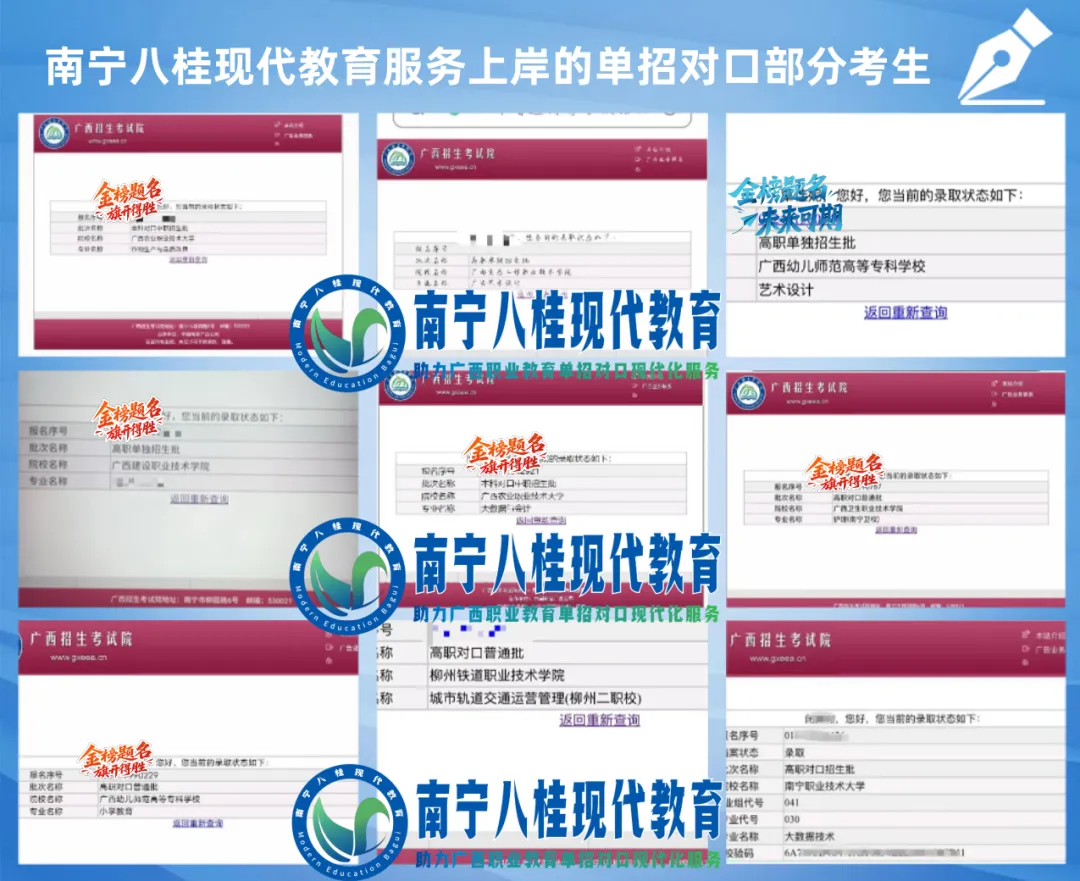Screen dimensions: 1080x881
Task: Select the 护理(南宁卫校) major row
Action: [x=896, y=519]
